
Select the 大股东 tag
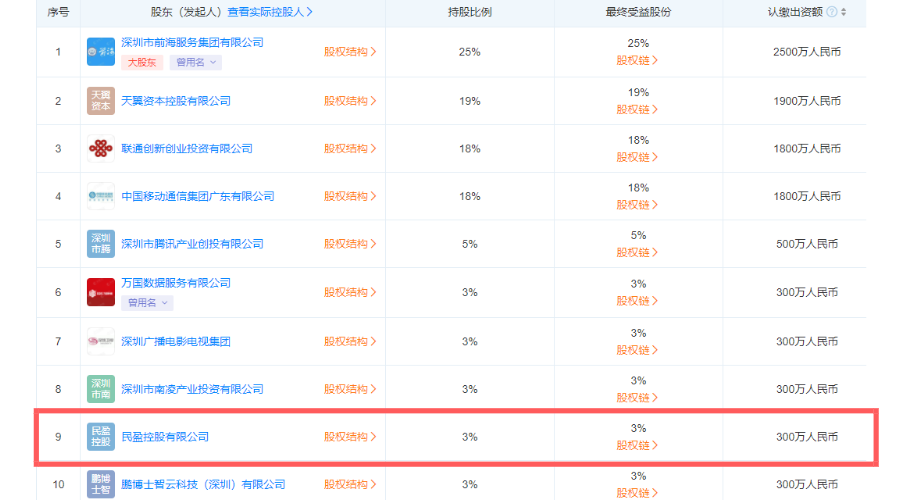pyautogui.click(x=142, y=63)
